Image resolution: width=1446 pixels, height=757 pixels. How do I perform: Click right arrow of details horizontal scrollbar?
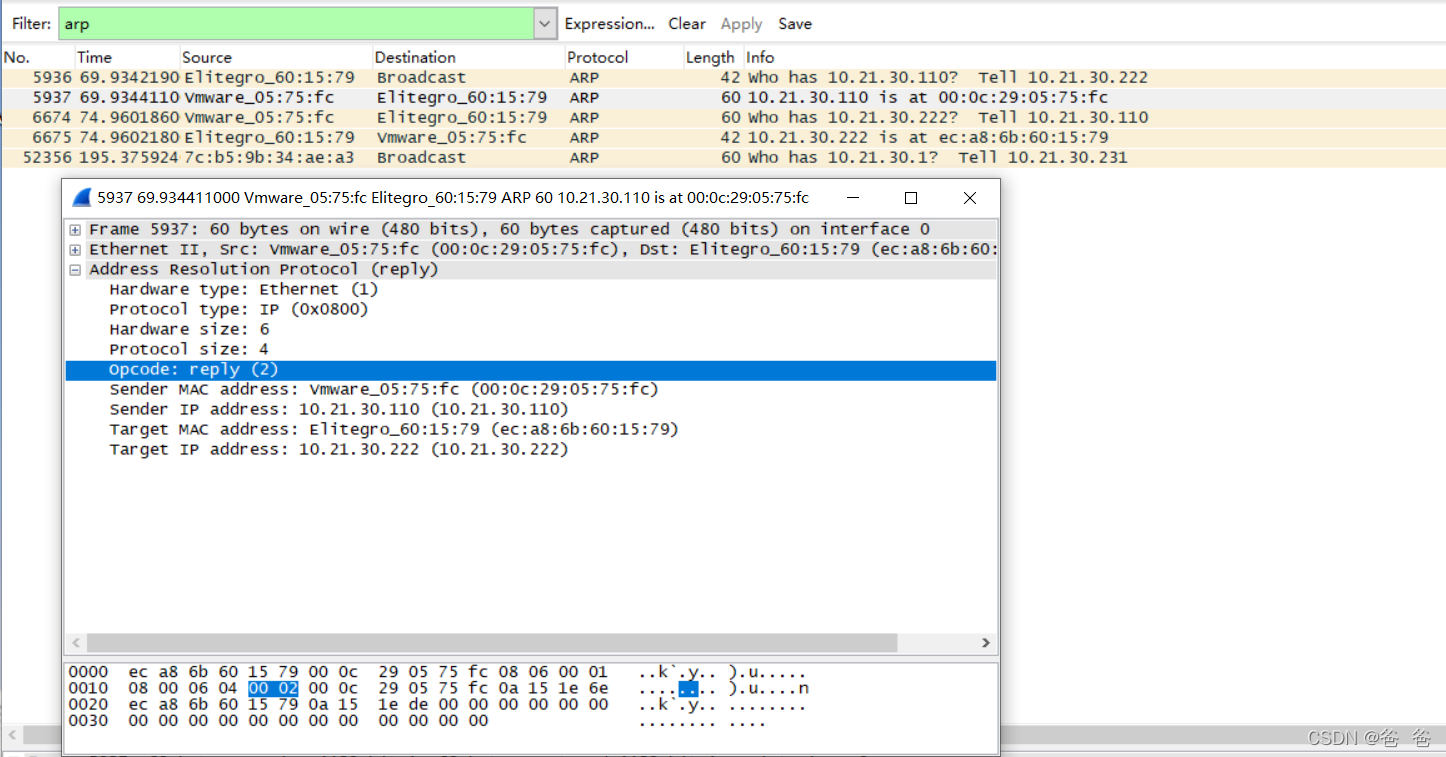point(986,643)
